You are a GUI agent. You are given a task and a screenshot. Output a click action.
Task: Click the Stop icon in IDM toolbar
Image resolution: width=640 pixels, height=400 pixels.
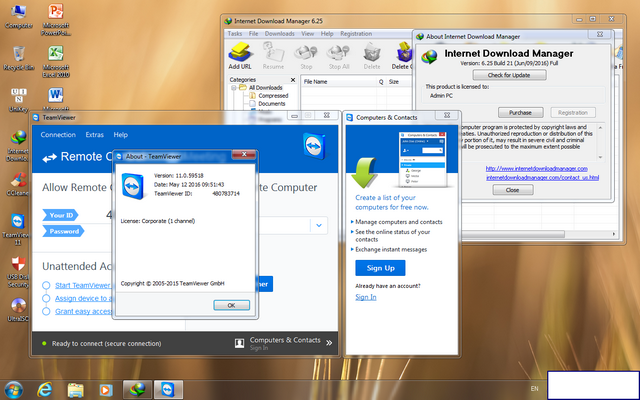point(306,56)
